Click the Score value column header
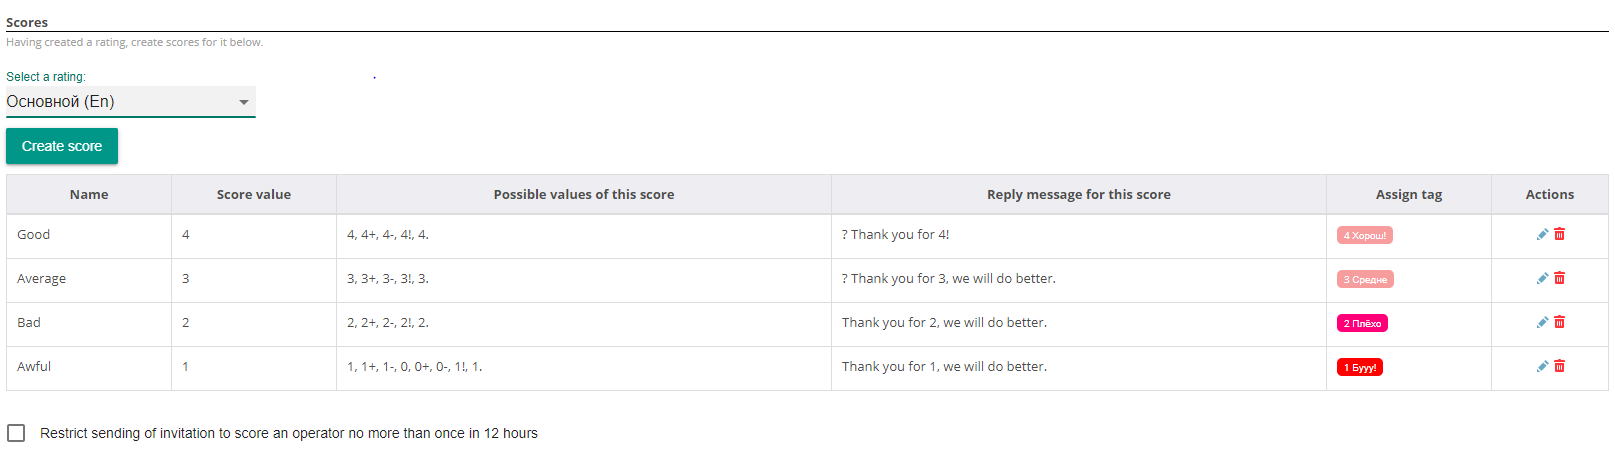1615x451 pixels. coord(254,195)
